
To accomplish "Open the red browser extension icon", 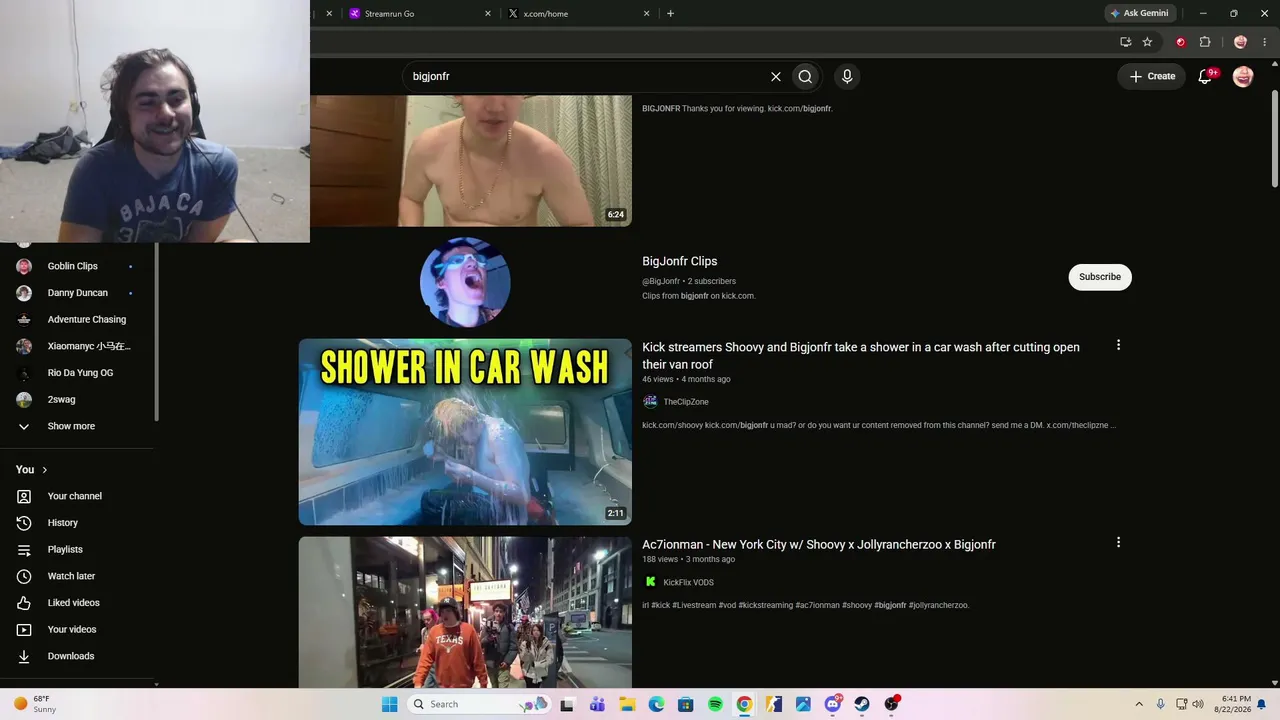I will tap(1180, 42).
